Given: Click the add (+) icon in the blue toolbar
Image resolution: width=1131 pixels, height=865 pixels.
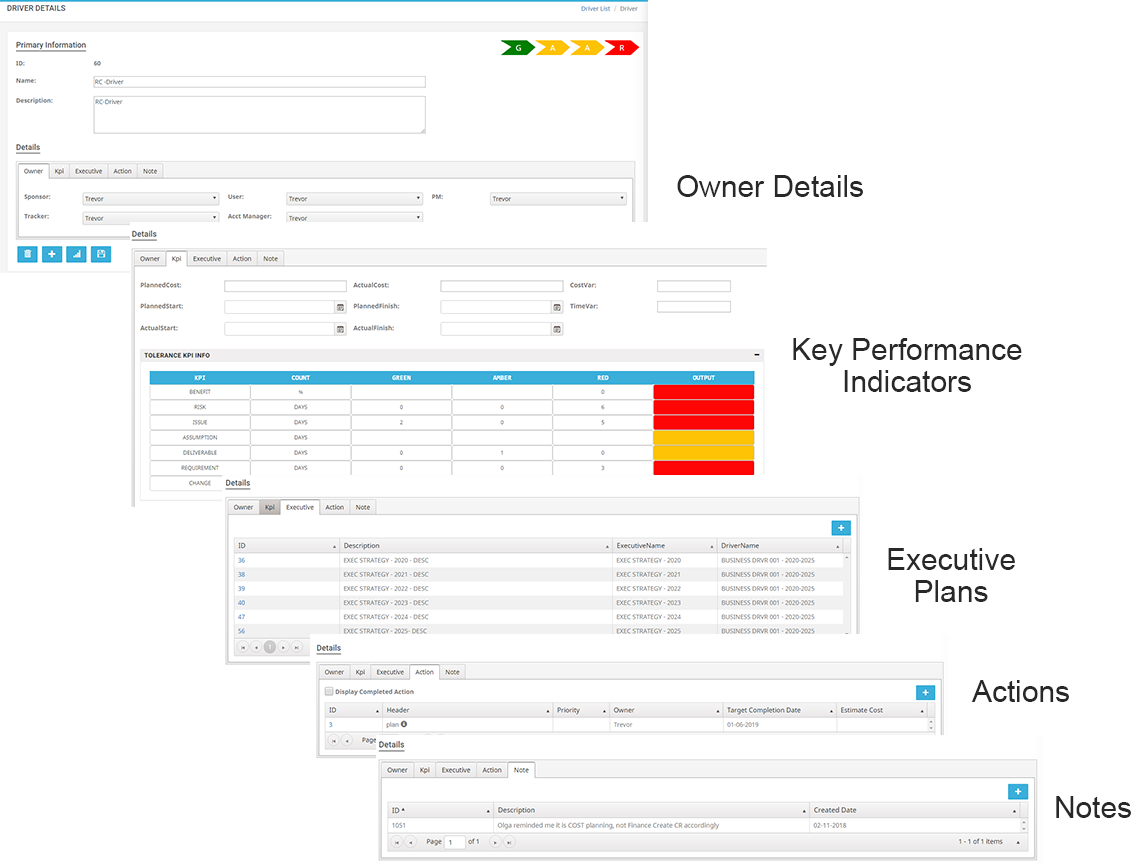Looking at the screenshot, I should point(51,254).
